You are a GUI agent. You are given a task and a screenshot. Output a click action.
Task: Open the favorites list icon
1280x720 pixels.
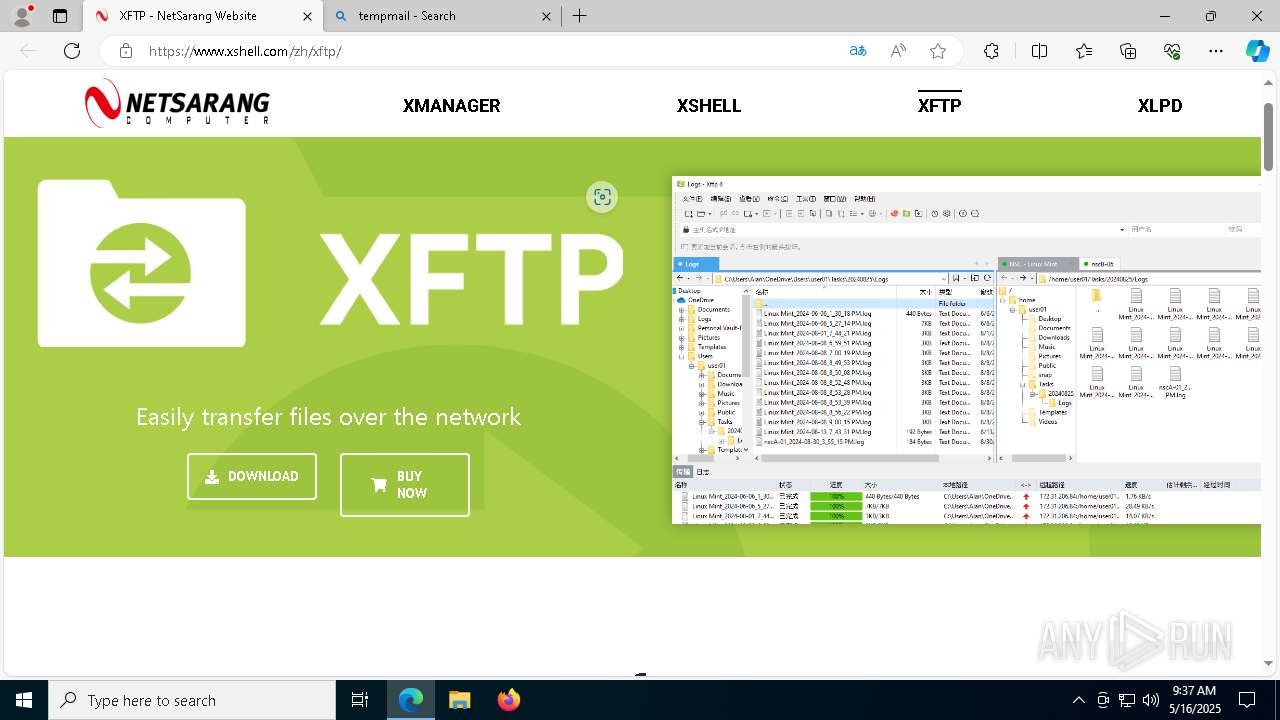click(1084, 51)
